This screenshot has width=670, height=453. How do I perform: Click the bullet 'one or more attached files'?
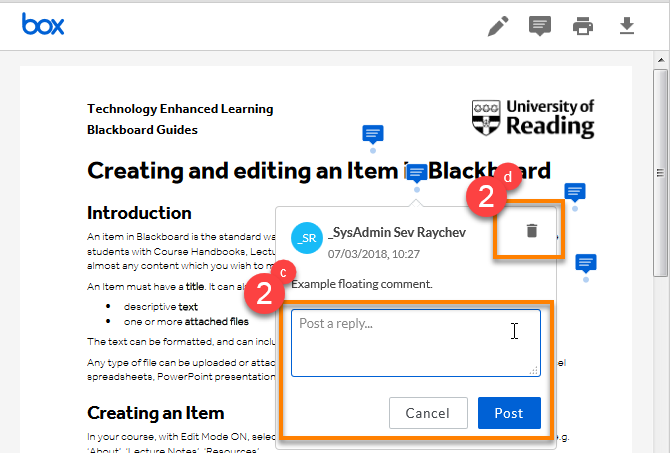click(186, 321)
